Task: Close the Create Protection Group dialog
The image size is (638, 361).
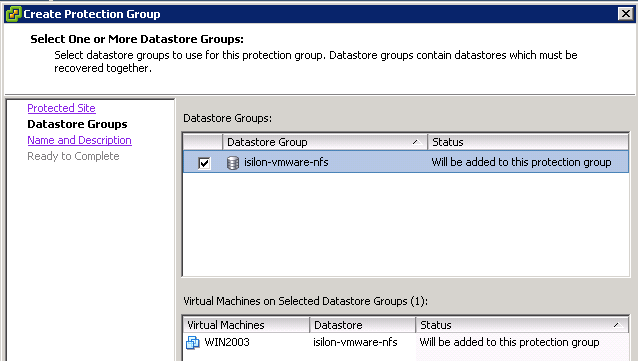Action: [x=625, y=14]
